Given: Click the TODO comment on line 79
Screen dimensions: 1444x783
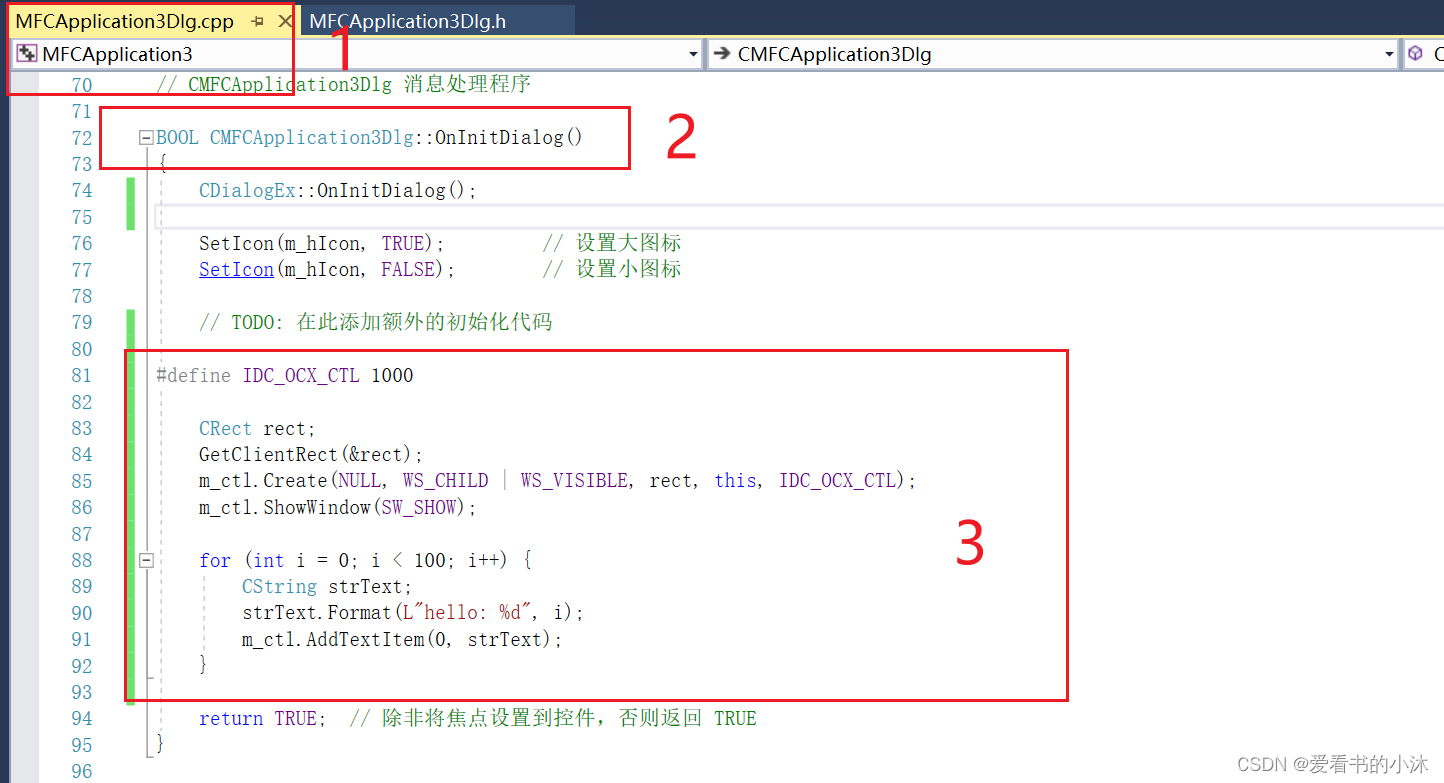Looking at the screenshot, I should pos(375,323).
